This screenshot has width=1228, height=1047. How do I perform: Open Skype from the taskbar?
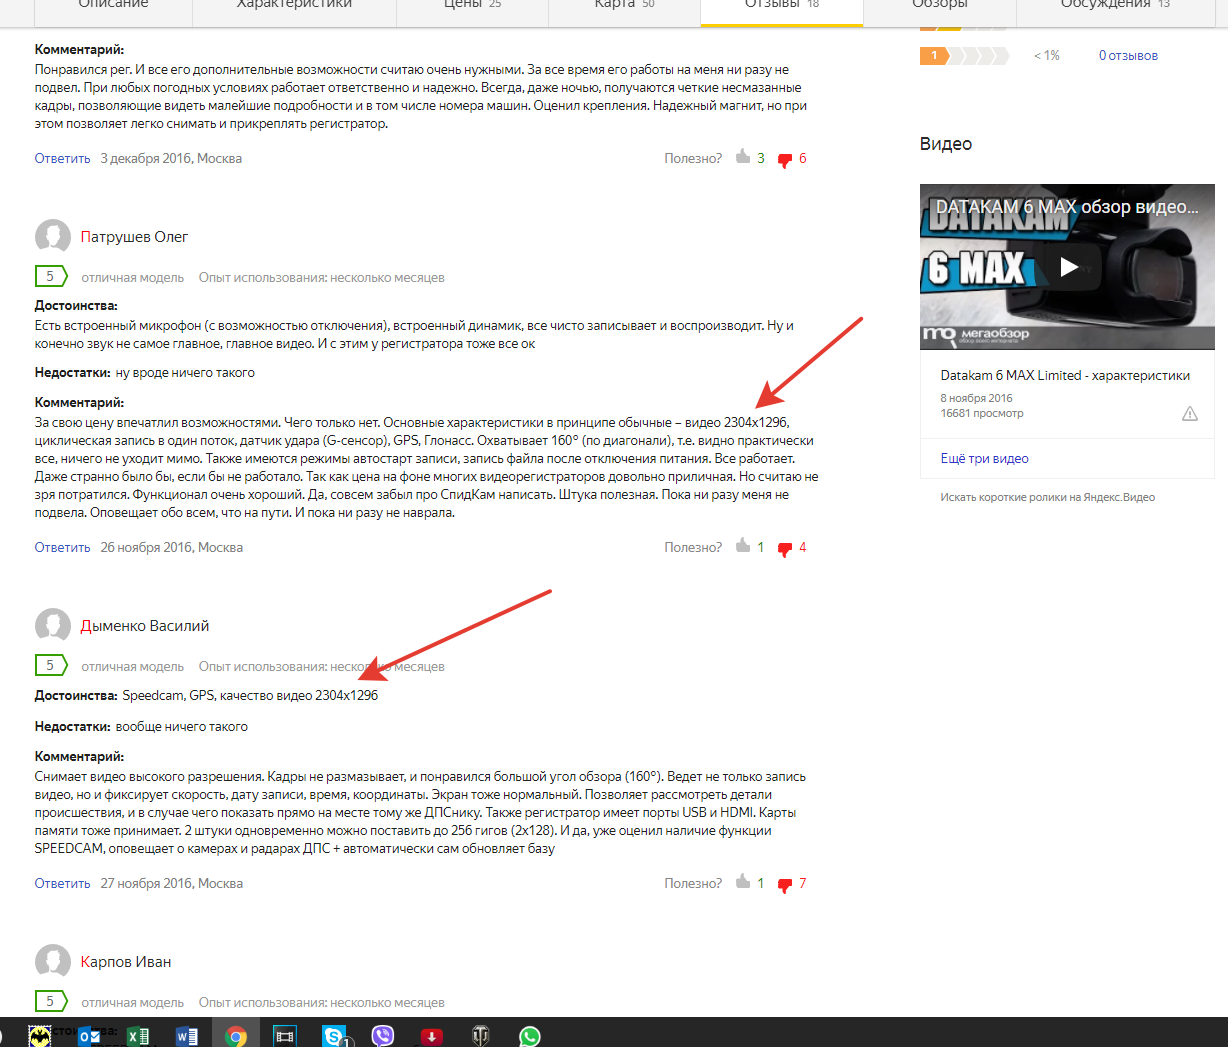[335, 1036]
